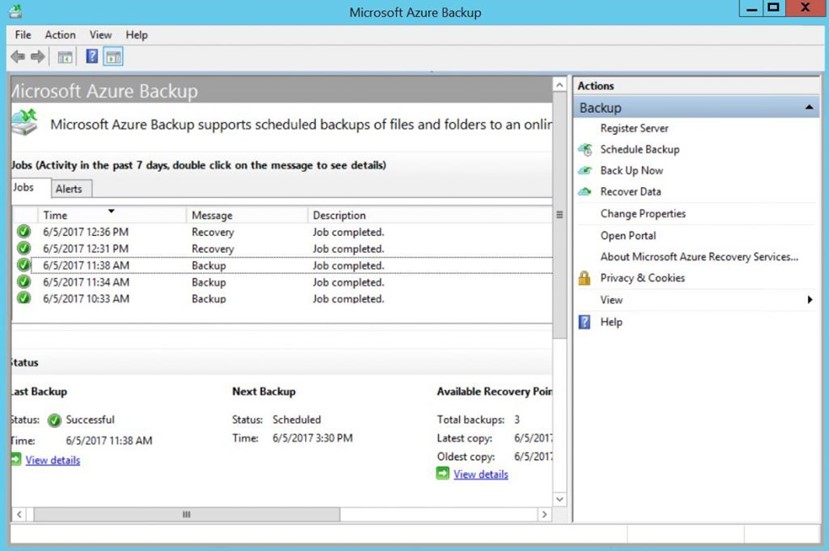Click the Show/Hide Console Tree toolbar icon
The height and width of the screenshot is (551, 829).
(x=65, y=57)
